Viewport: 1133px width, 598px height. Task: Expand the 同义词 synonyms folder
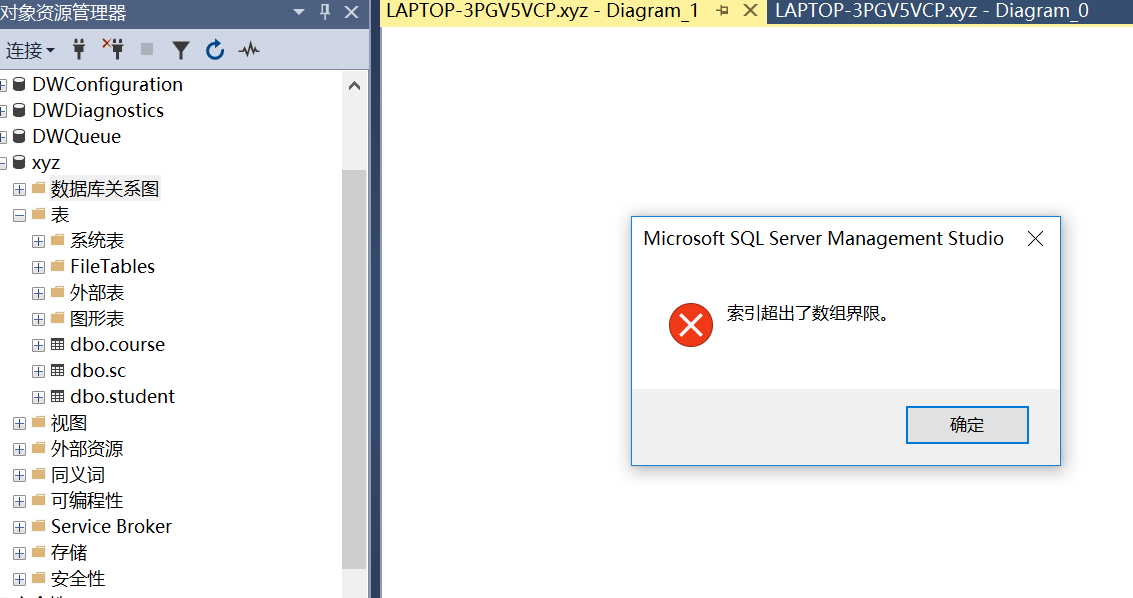(20, 475)
